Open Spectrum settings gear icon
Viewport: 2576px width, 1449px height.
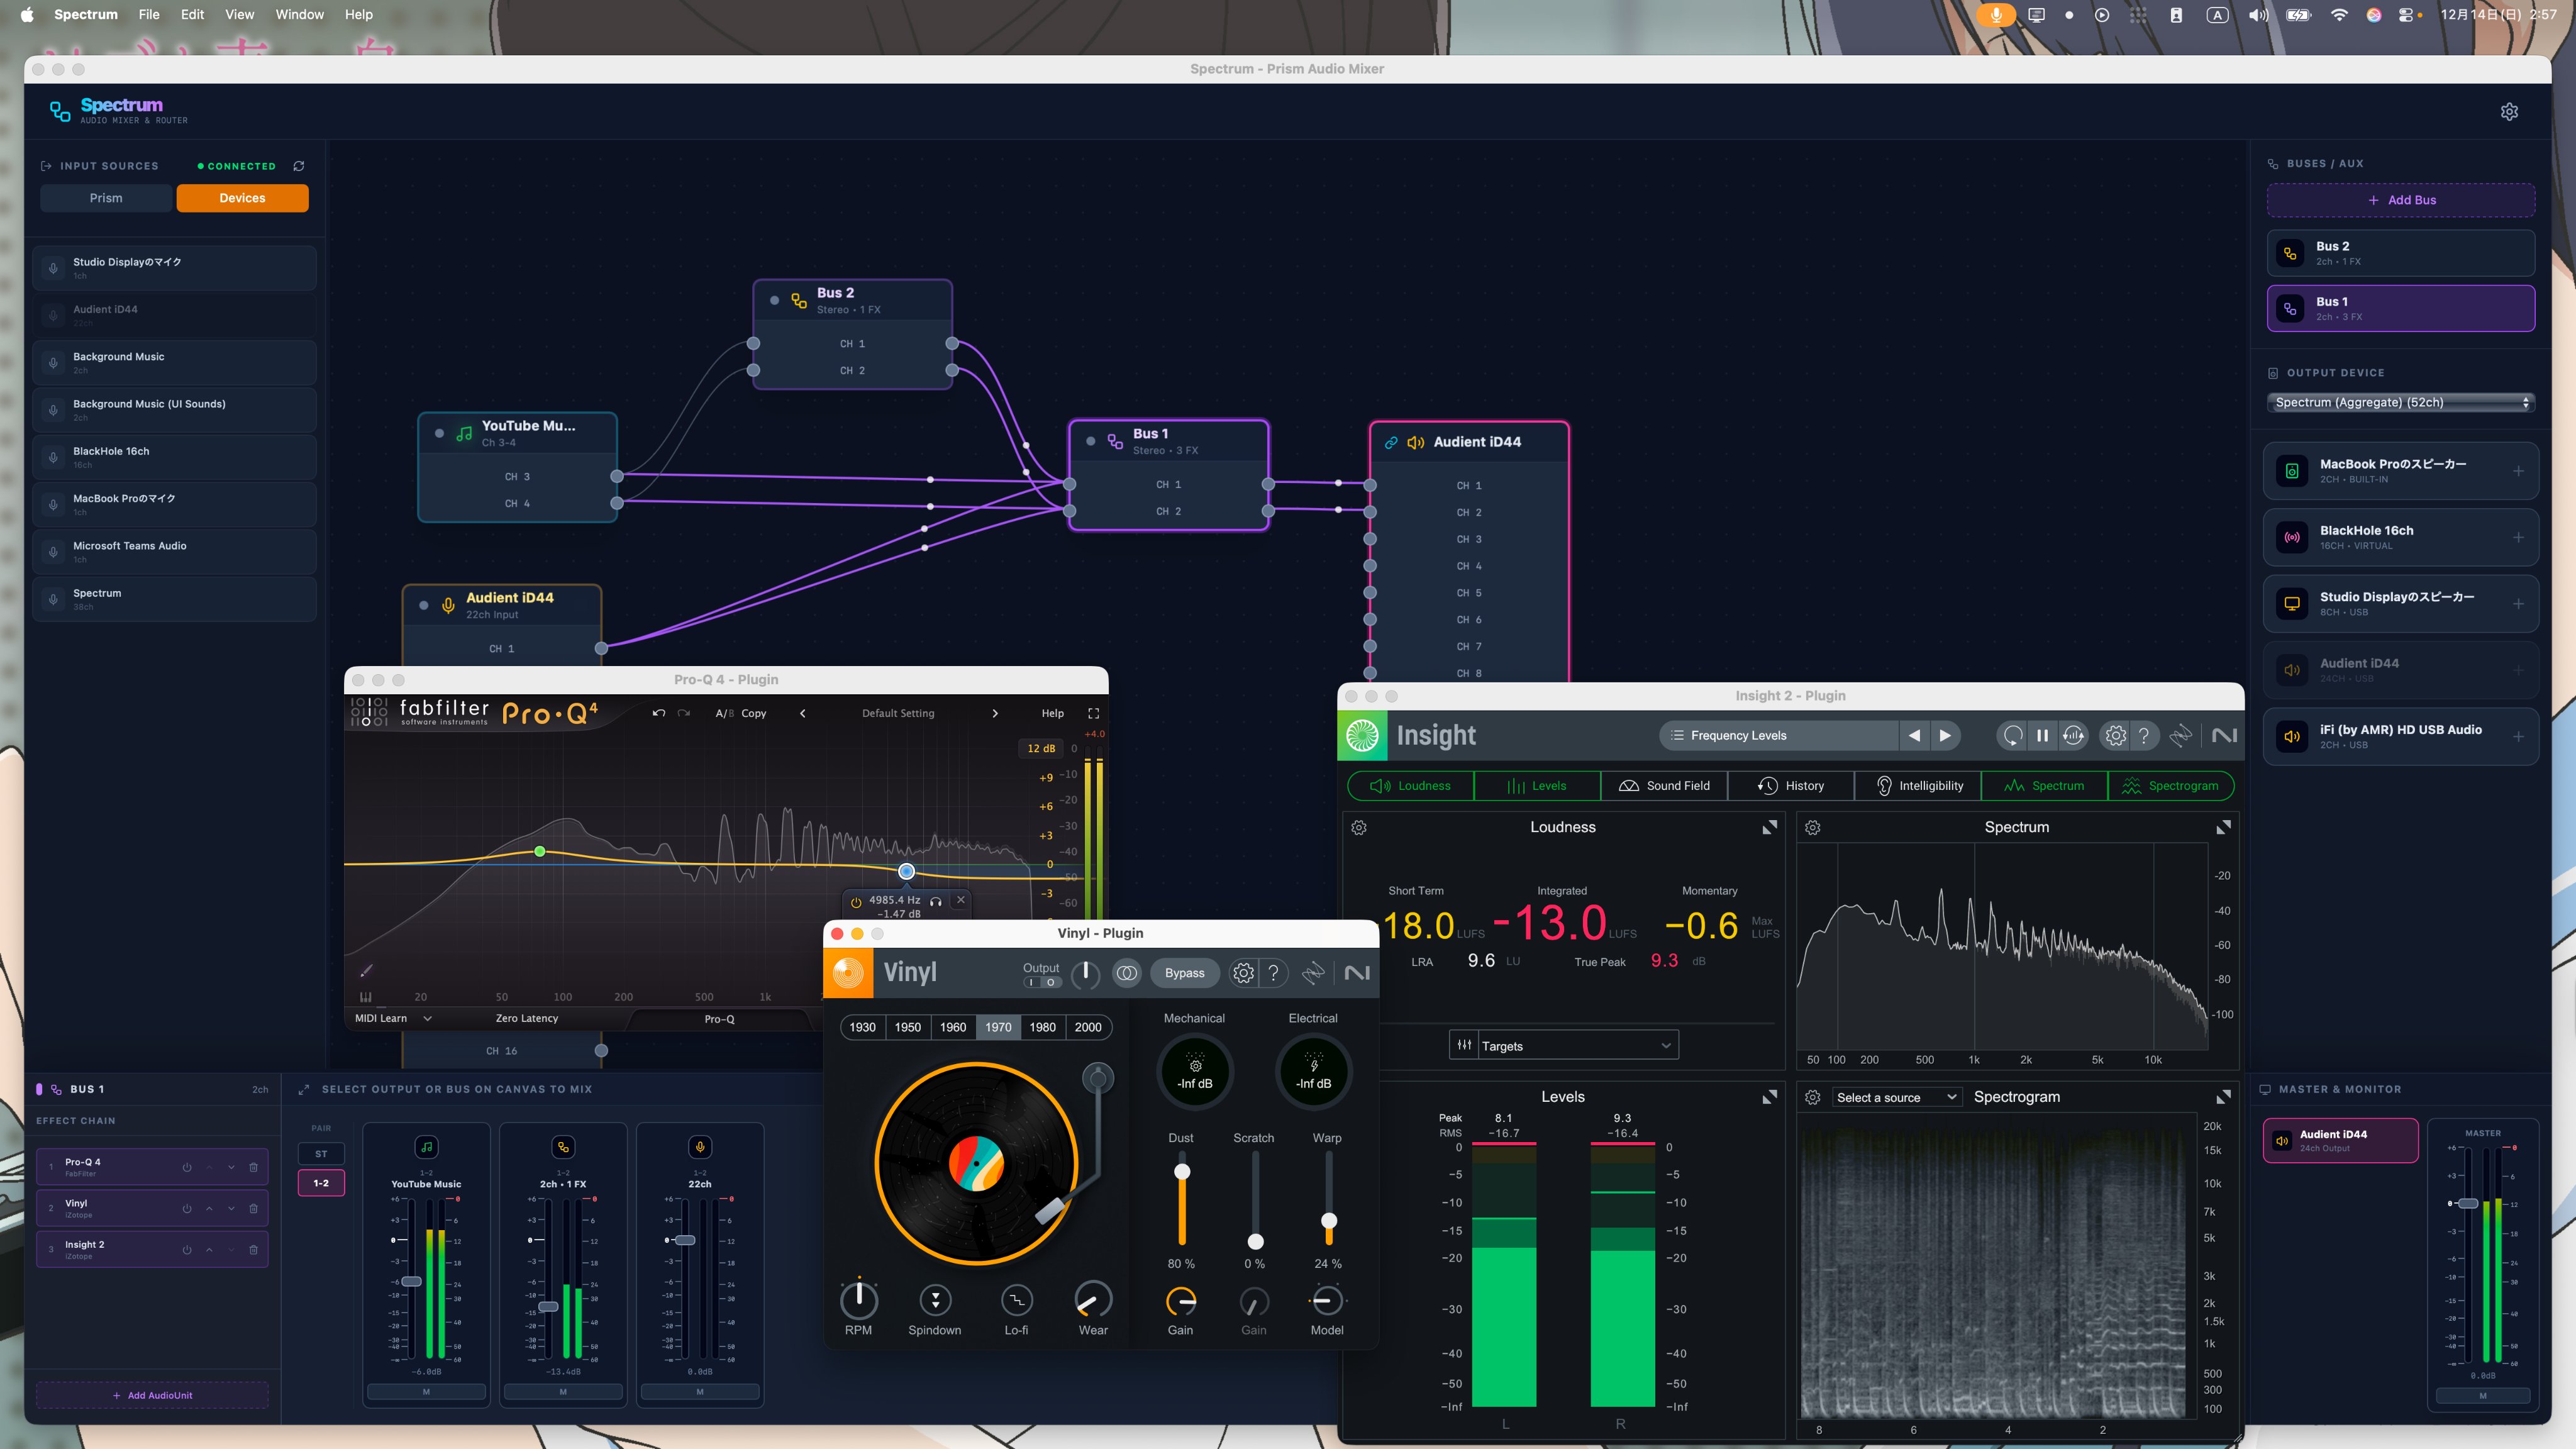pyautogui.click(x=2508, y=111)
